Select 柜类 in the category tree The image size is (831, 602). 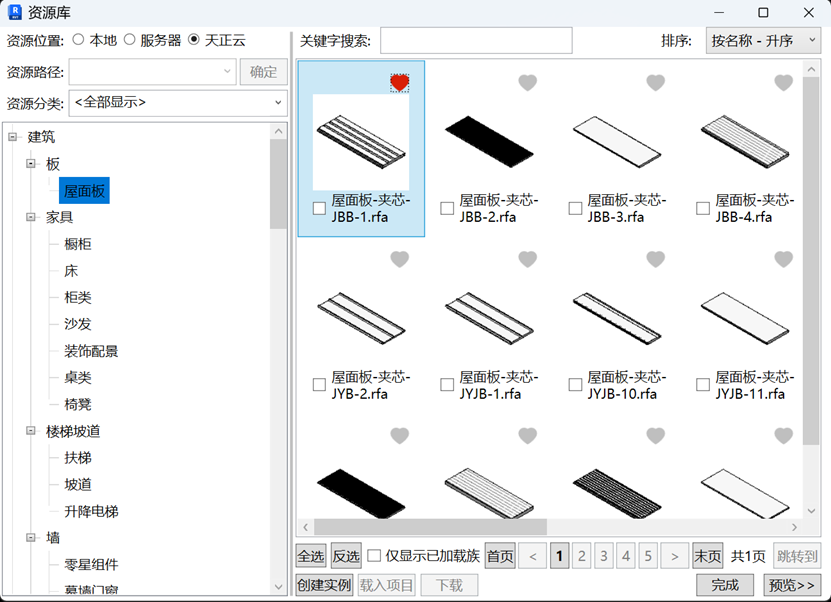tap(78, 297)
